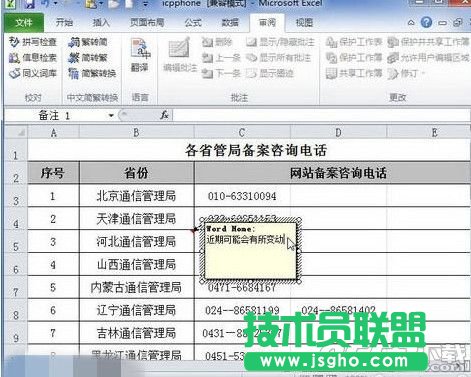Click the 网站备案咨询电话 header cell
The height and width of the screenshot is (377, 471).
pyautogui.click(x=338, y=173)
